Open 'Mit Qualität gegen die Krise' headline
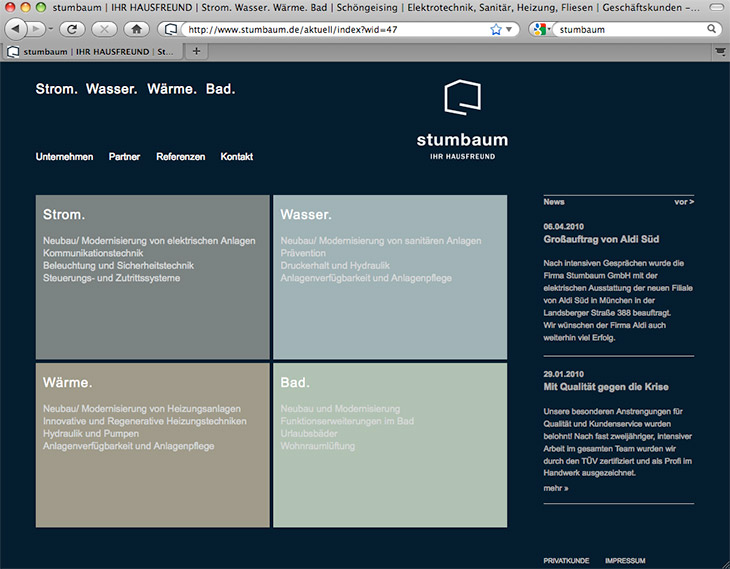Screen dimensions: 730x569 click(606, 387)
